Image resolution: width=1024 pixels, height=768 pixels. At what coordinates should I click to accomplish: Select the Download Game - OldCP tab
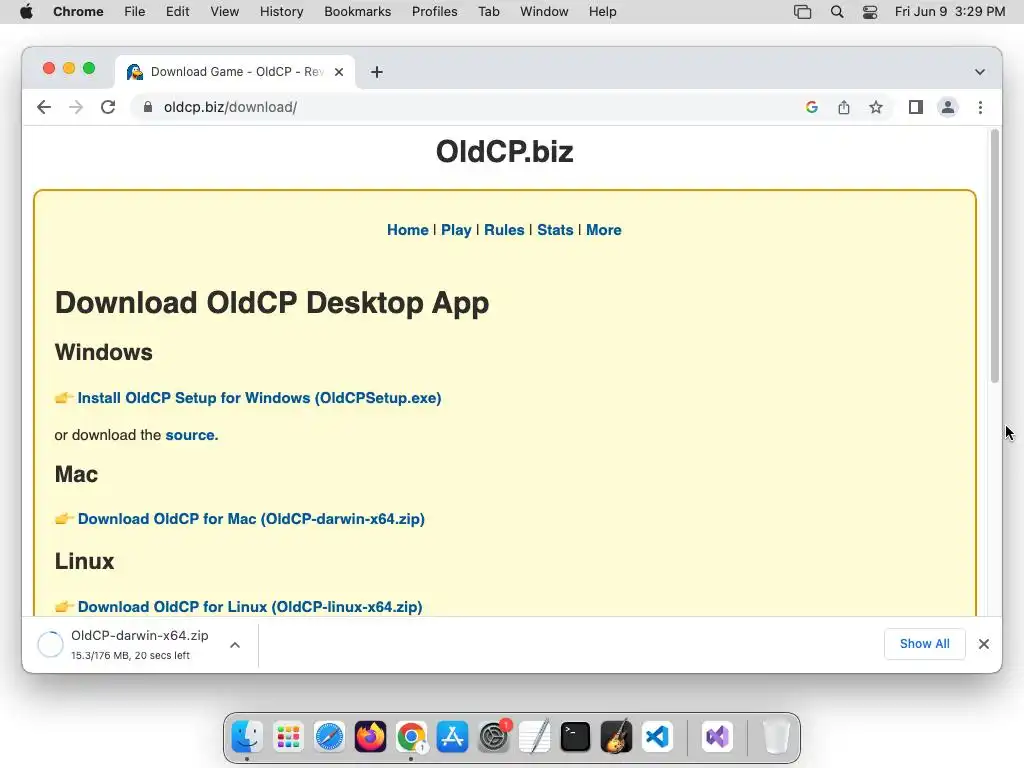point(235,72)
